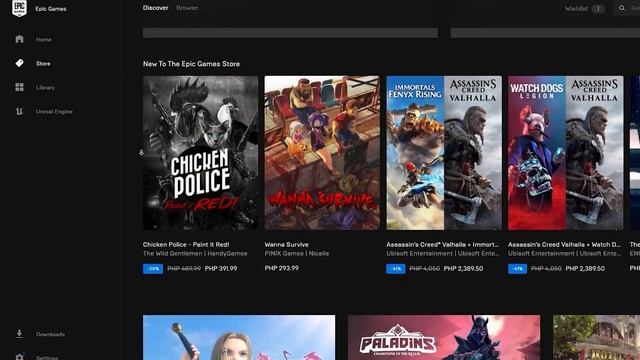Click 'Assassin's Creed Valhalla + Watch D...' title
Viewport: 640px width, 360px height.
(564, 244)
